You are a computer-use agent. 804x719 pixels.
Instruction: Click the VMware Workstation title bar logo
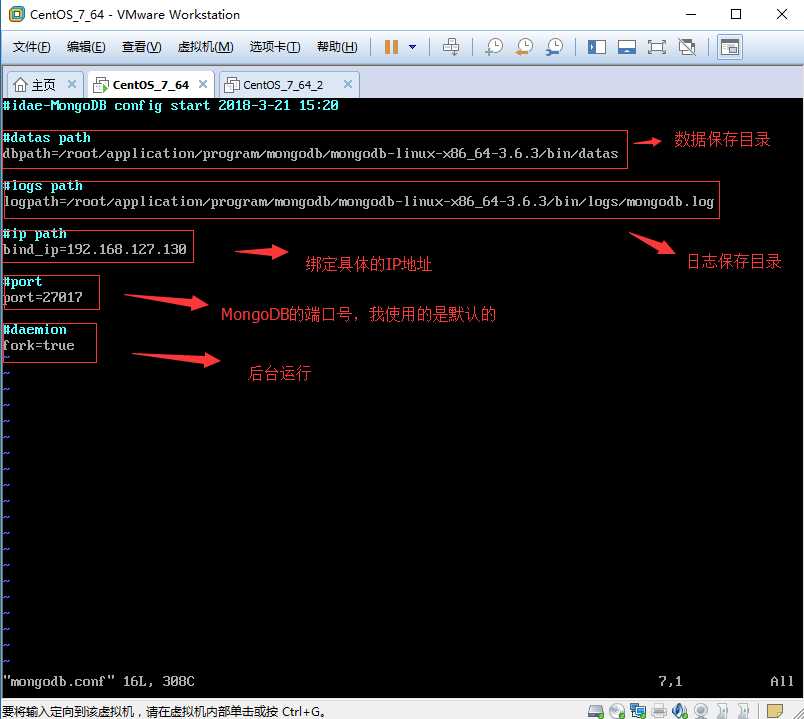(x=16, y=14)
